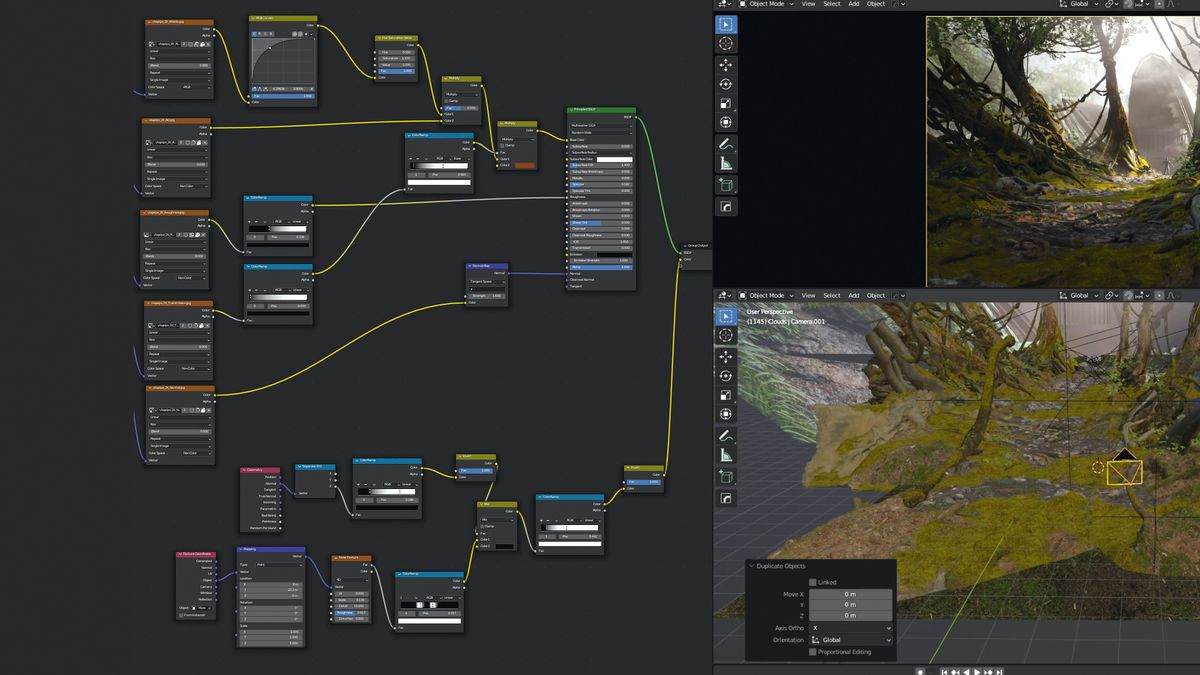The width and height of the screenshot is (1200, 675).
Task: Activate the Rotate tool in top viewport
Action: [x=726, y=84]
